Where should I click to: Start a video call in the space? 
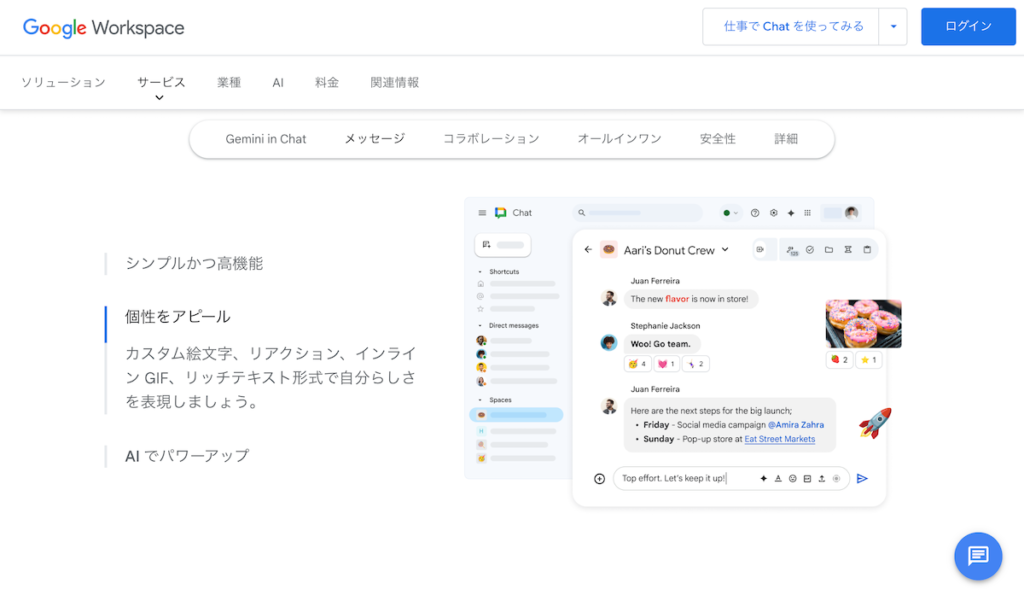[760, 250]
